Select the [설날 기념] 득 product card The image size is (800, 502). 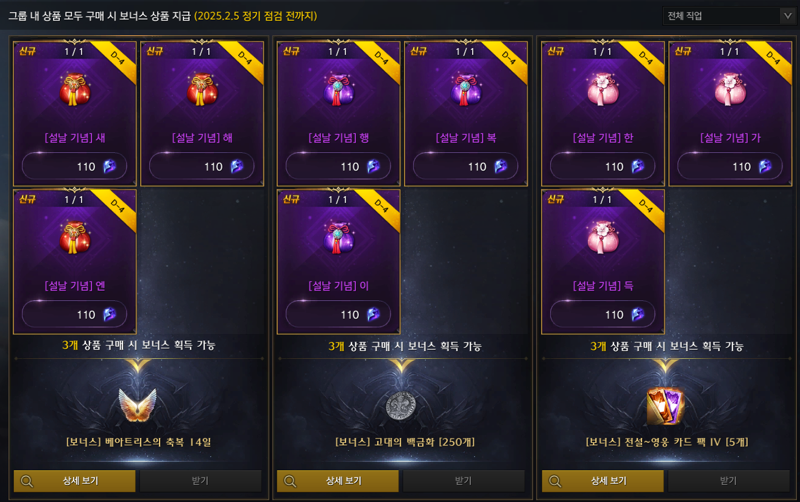coord(603,262)
